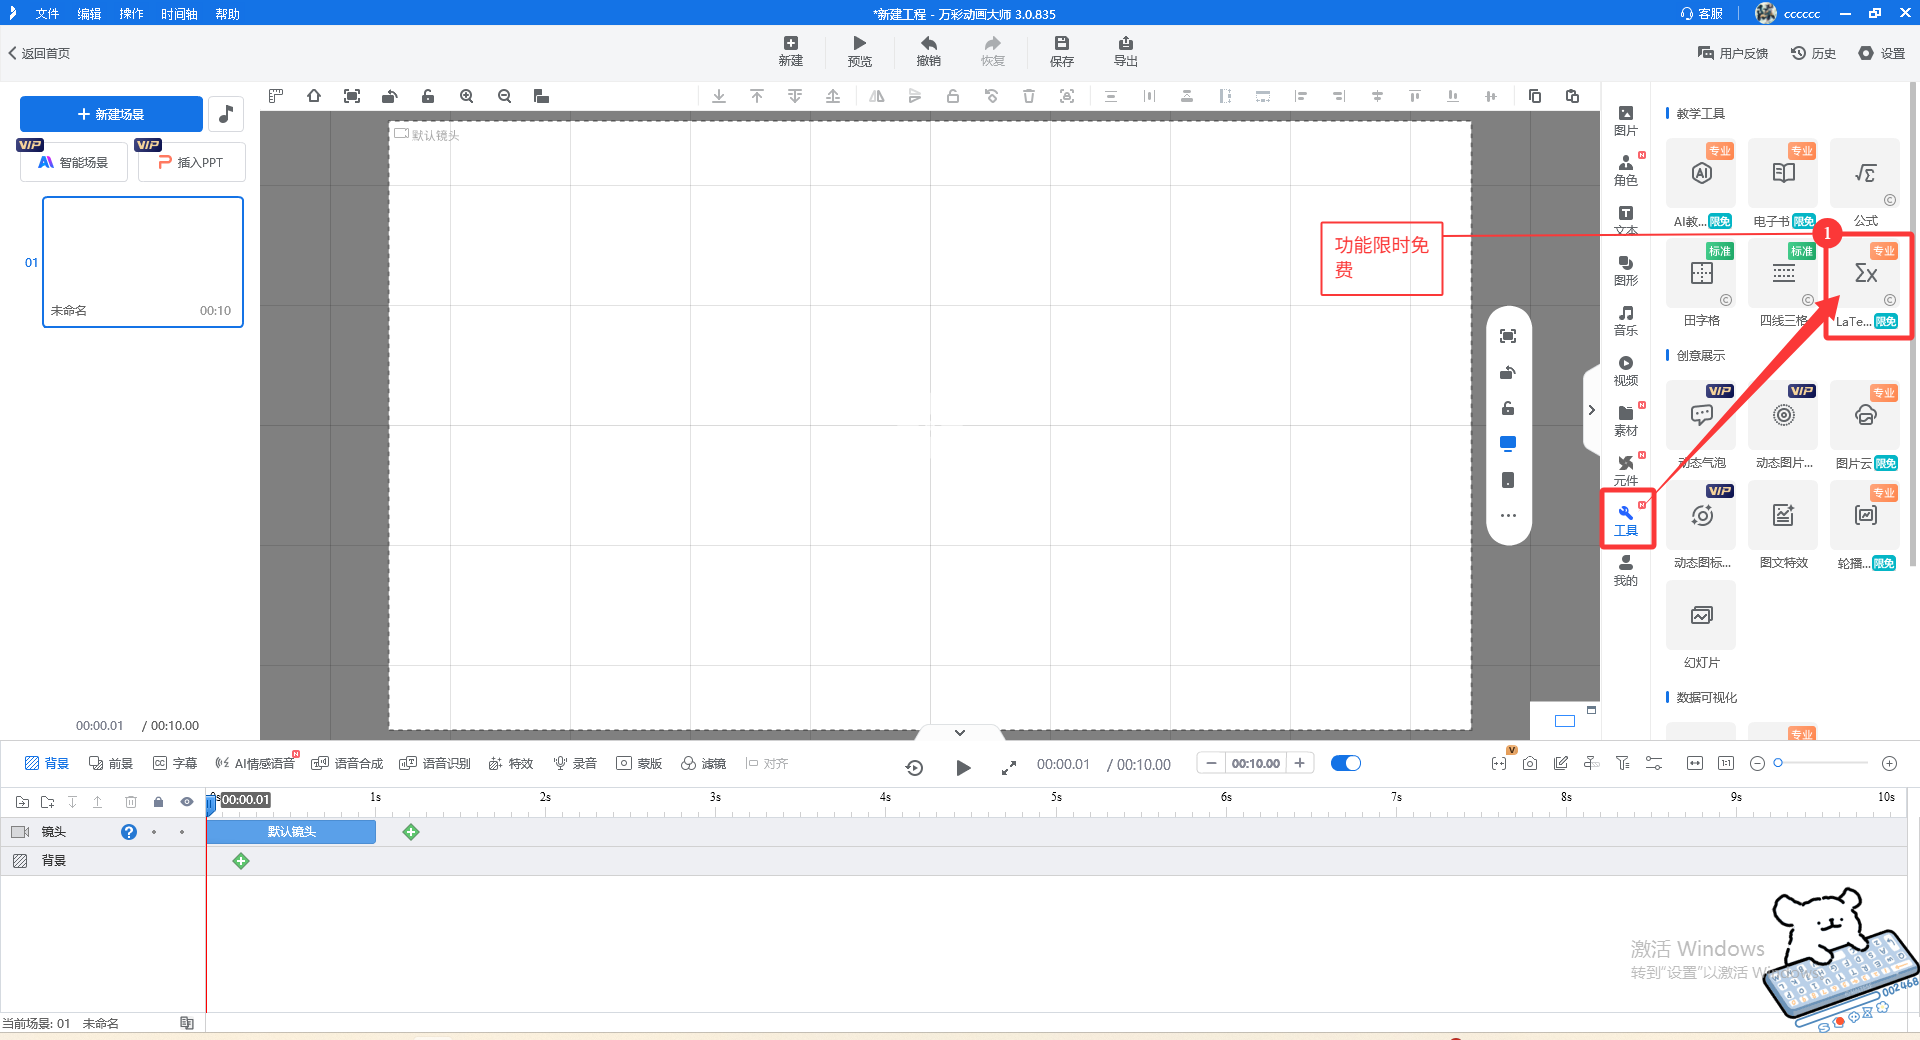Toggle timeline layer visibility eye icon
This screenshot has width=1920, height=1040.
click(x=186, y=802)
